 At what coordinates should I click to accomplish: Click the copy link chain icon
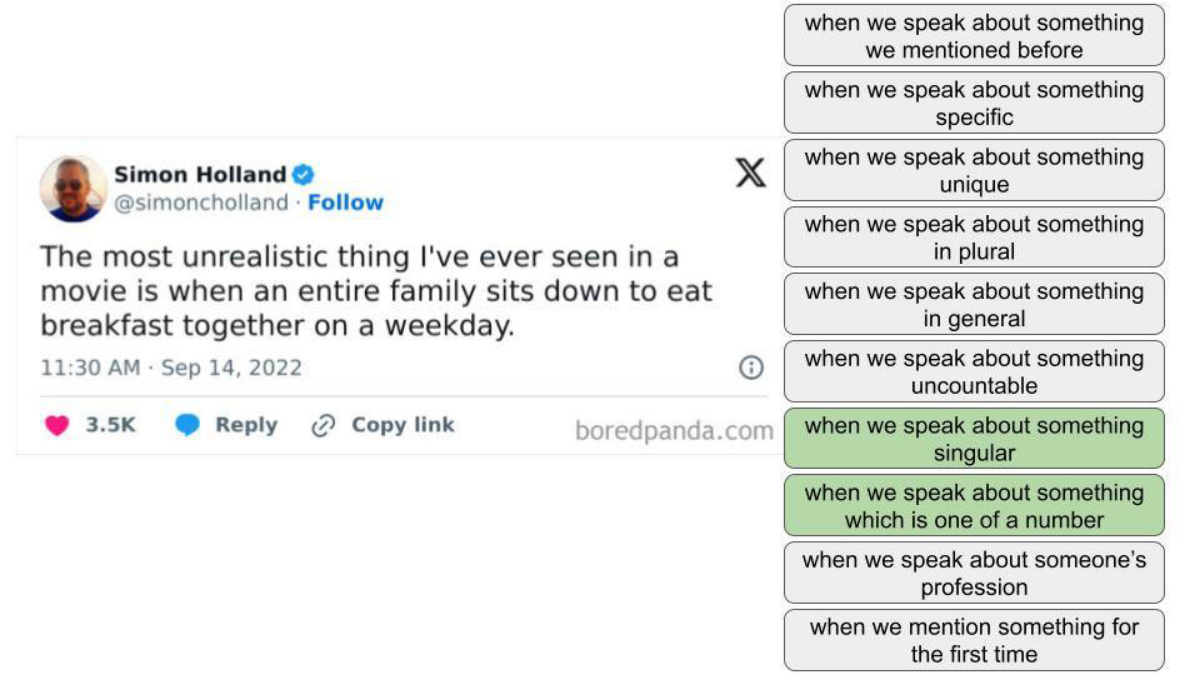(x=323, y=425)
